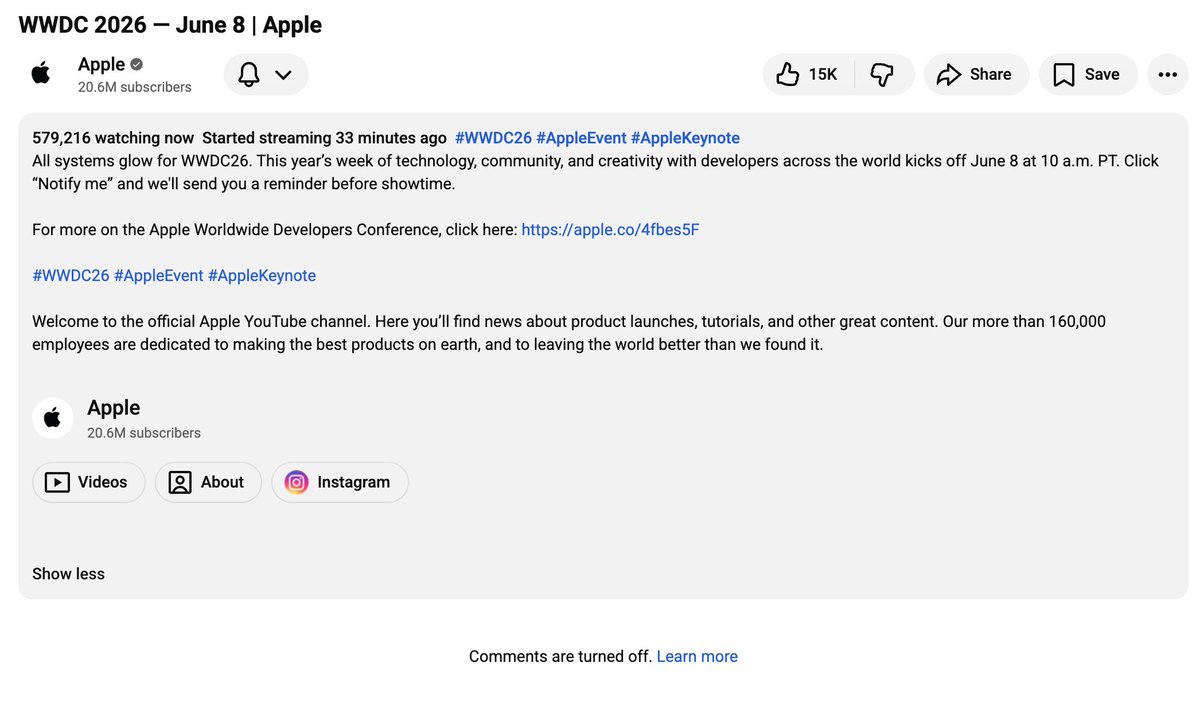This screenshot has width=1200, height=725.
Task: Click #WWDC26 hashtag below the conference link
Action: (x=71, y=275)
